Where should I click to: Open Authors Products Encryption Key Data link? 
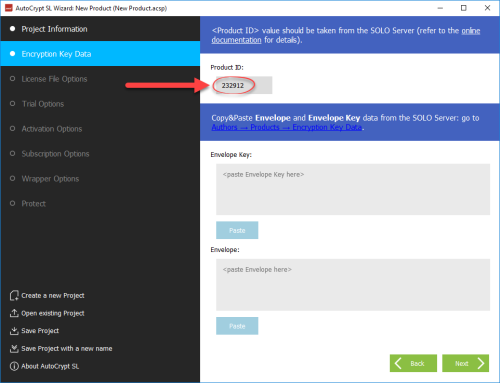click(x=287, y=127)
